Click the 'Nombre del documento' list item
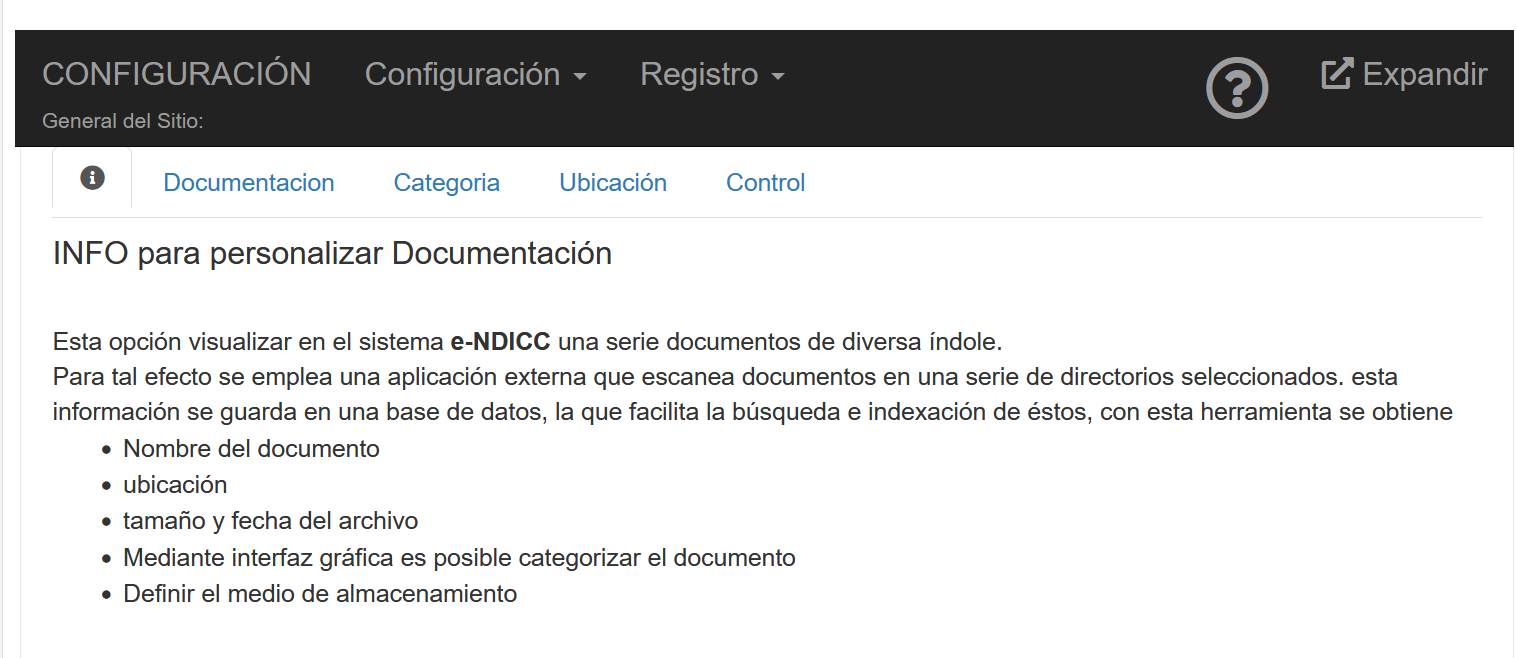The width and height of the screenshot is (1516, 658). click(x=251, y=449)
